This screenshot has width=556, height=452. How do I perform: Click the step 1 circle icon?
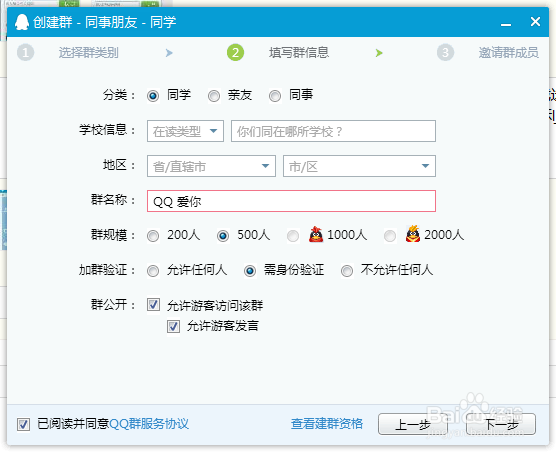(26, 52)
